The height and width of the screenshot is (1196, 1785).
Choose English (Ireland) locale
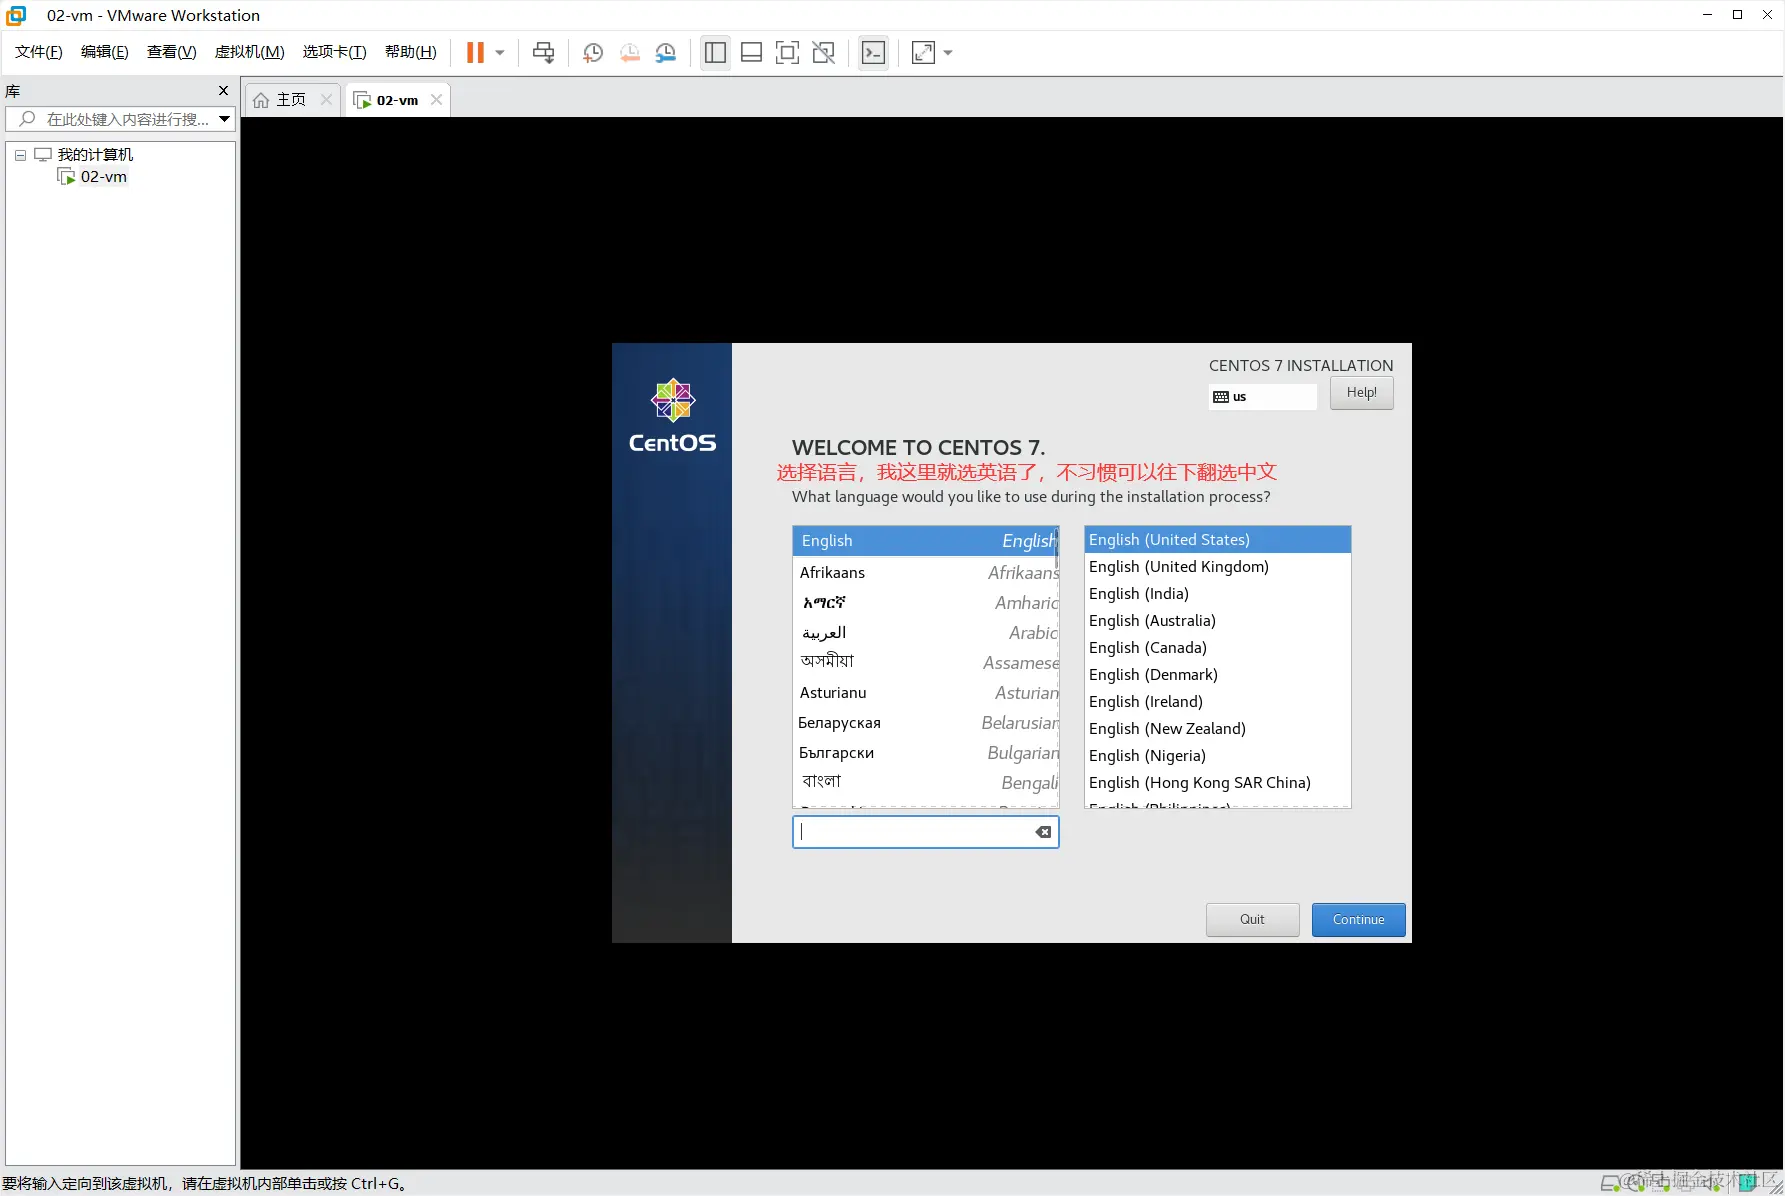(x=1218, y=702)
